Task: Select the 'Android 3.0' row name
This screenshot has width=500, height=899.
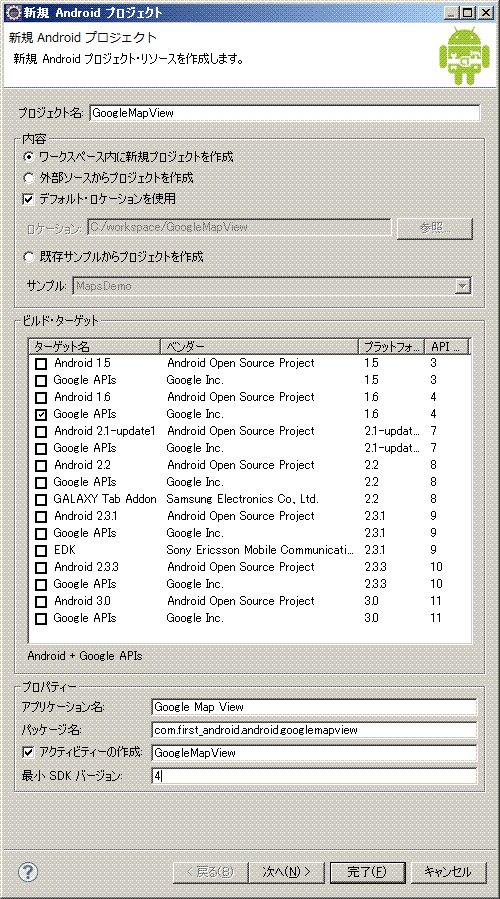Action: coord(83,601)
